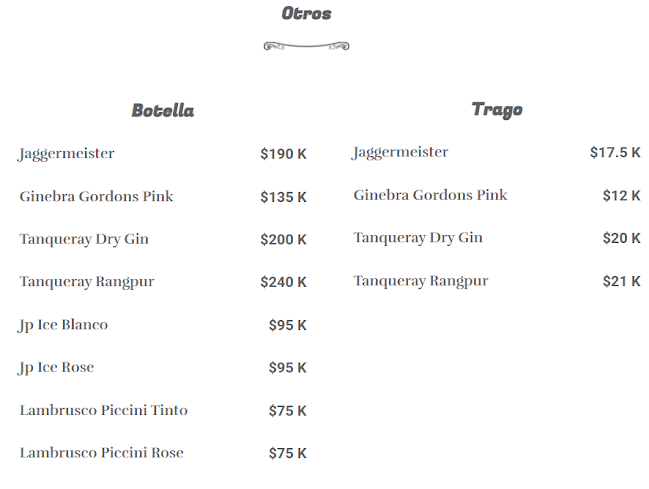
Task: Click the Jp Ice Rose item
Action: (56, 368)
